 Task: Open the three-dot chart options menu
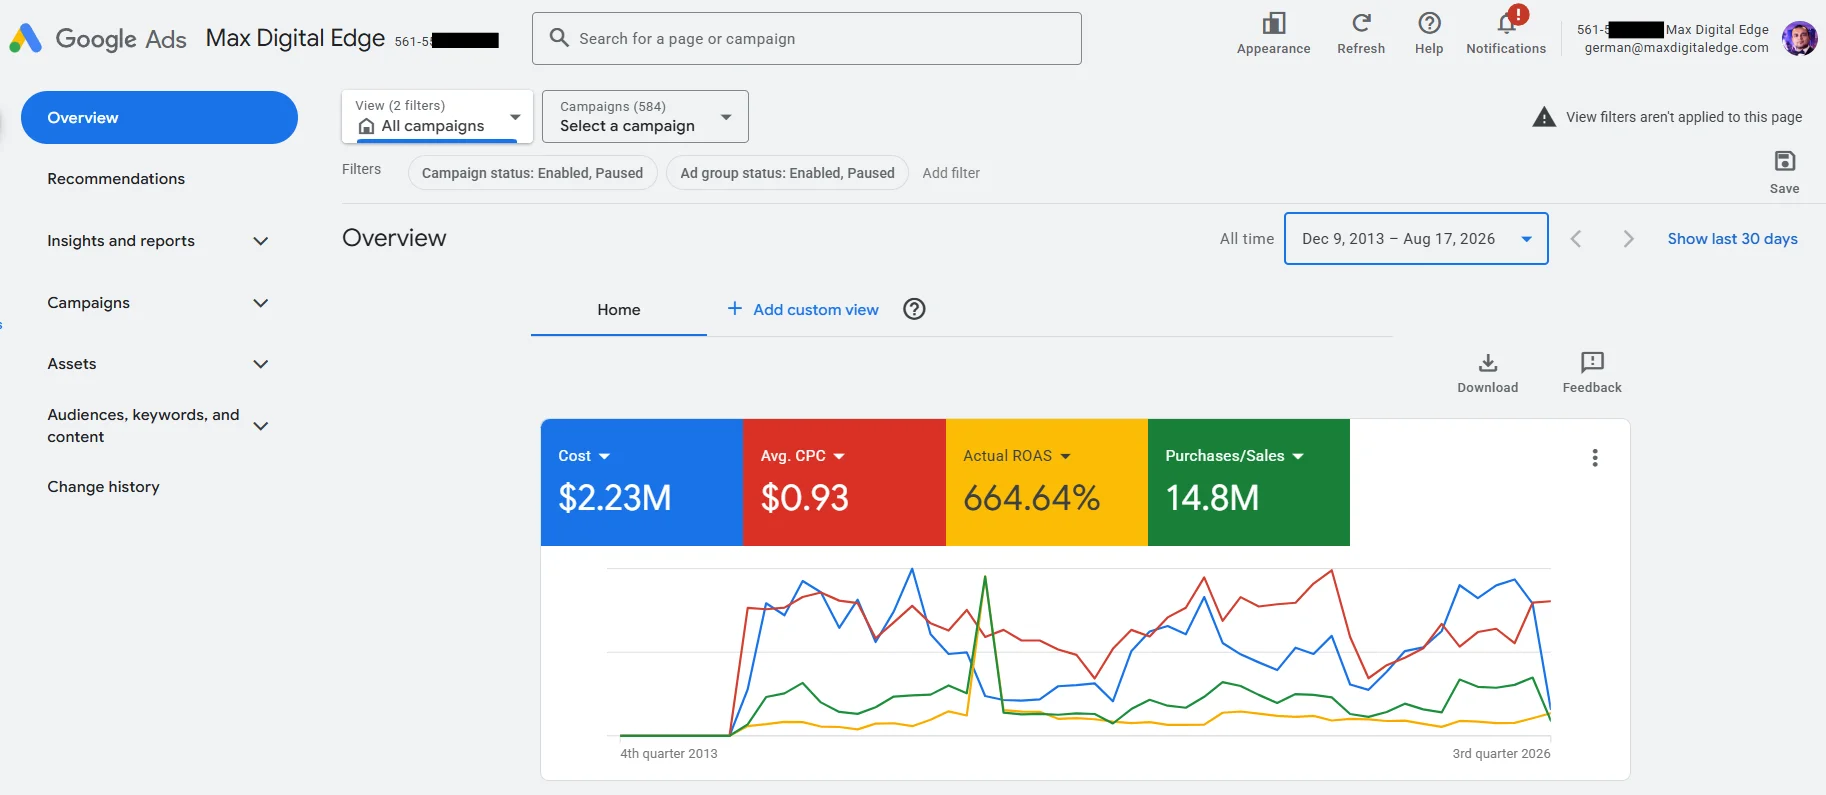1595,458
